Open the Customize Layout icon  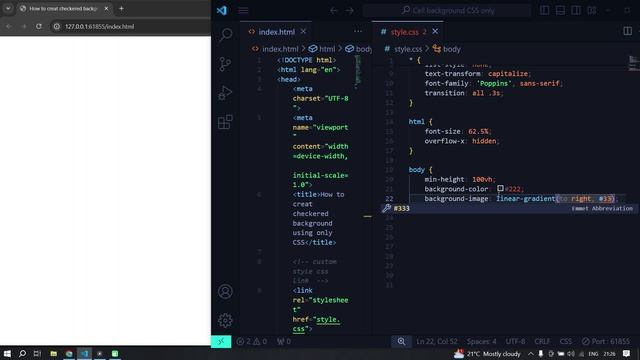click(x=592, y=10)
